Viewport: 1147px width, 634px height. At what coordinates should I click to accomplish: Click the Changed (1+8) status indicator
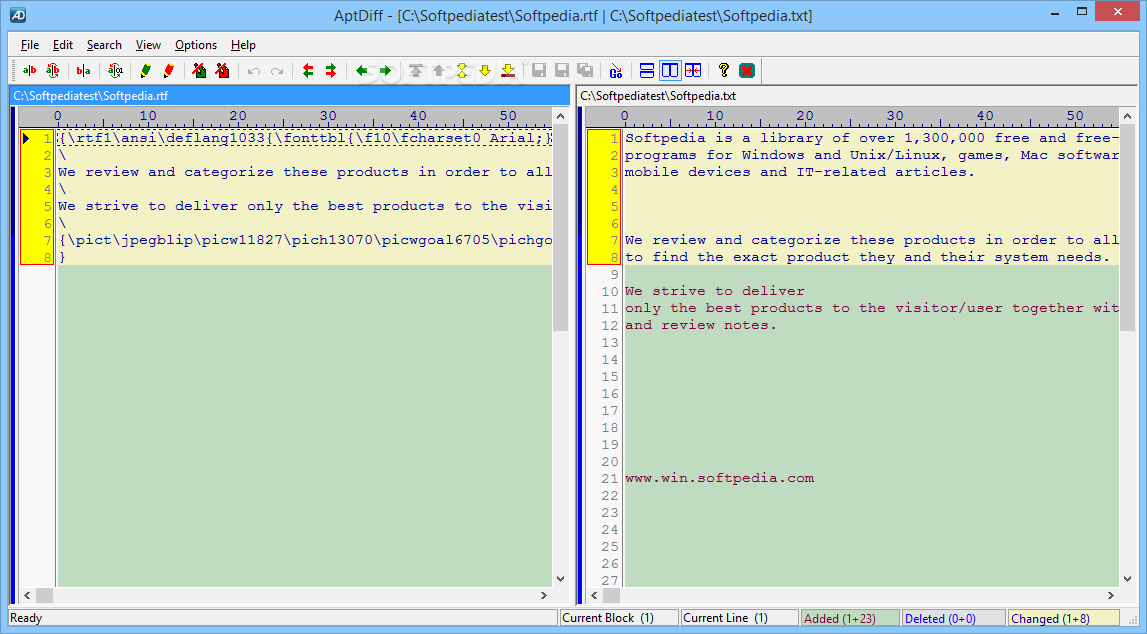pos(1064,619)
